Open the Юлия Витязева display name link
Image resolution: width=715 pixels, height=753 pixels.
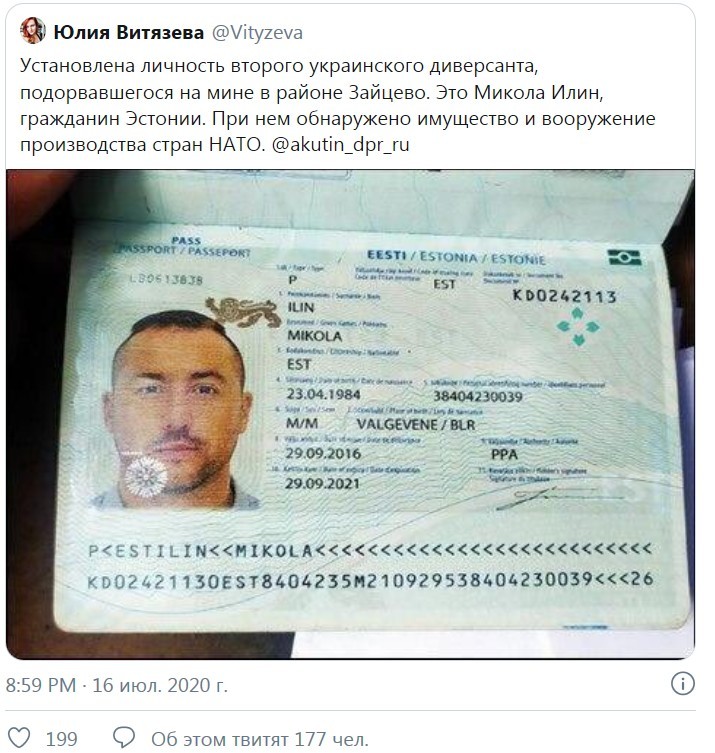coord(129,33)
